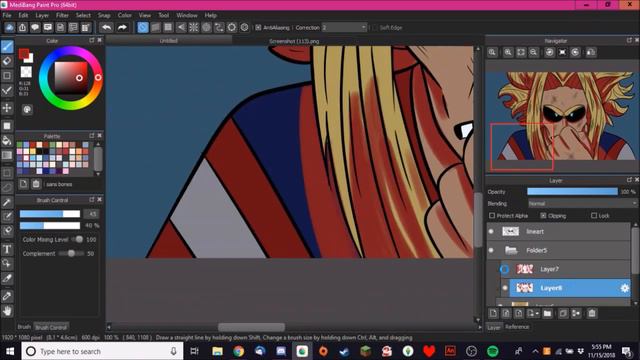Hide the lineart layer
Screen dimensions: 640x360
(491, 231)
